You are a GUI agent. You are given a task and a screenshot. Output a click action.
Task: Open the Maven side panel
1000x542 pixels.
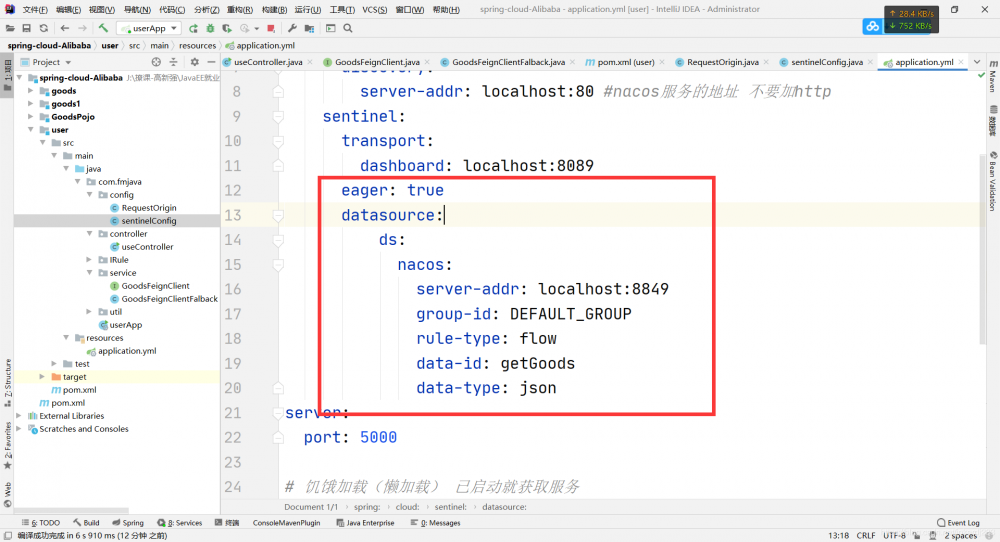992,77
